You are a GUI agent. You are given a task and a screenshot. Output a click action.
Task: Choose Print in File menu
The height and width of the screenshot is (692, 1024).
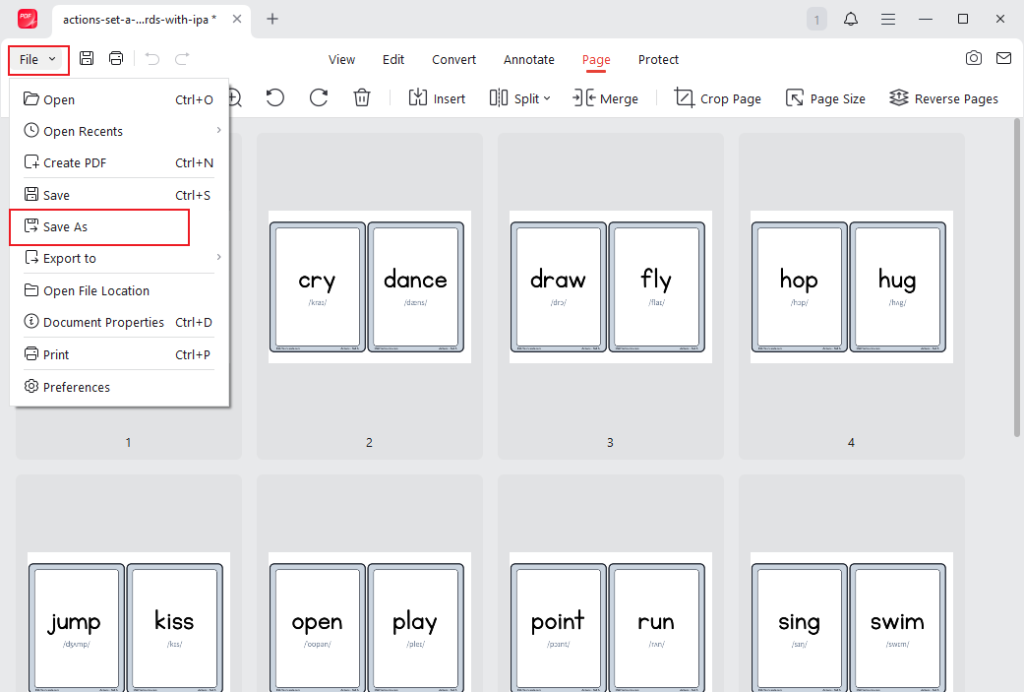pyautogui.click(x=119, y=354)
